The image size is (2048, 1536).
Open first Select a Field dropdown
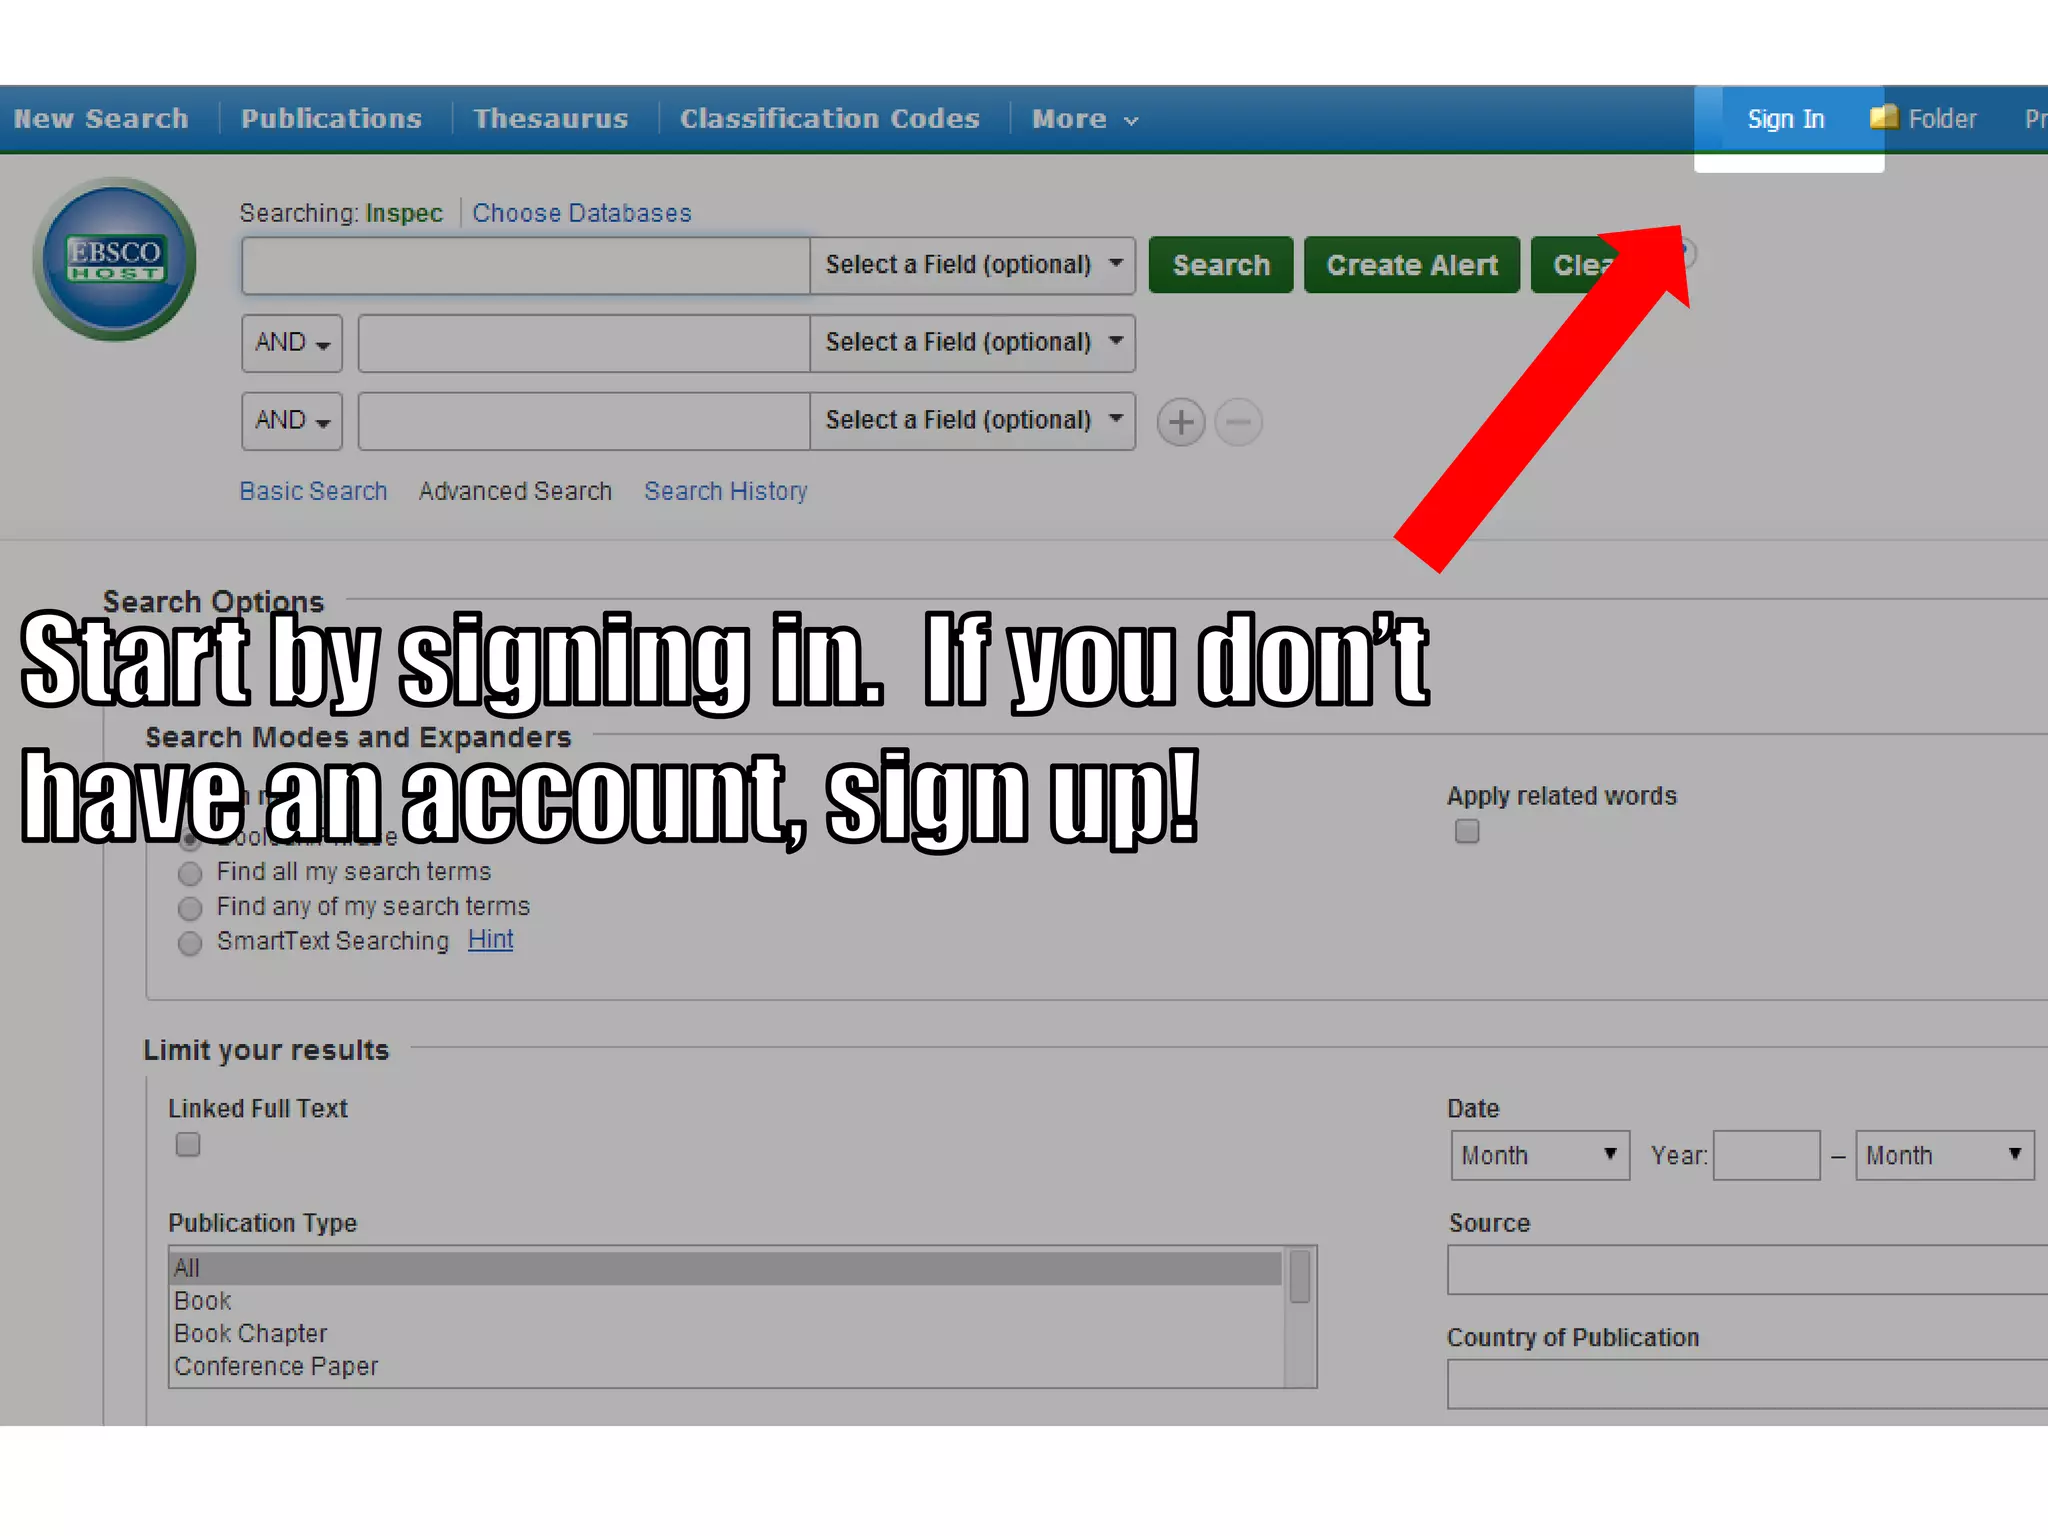tap(972, 265)
